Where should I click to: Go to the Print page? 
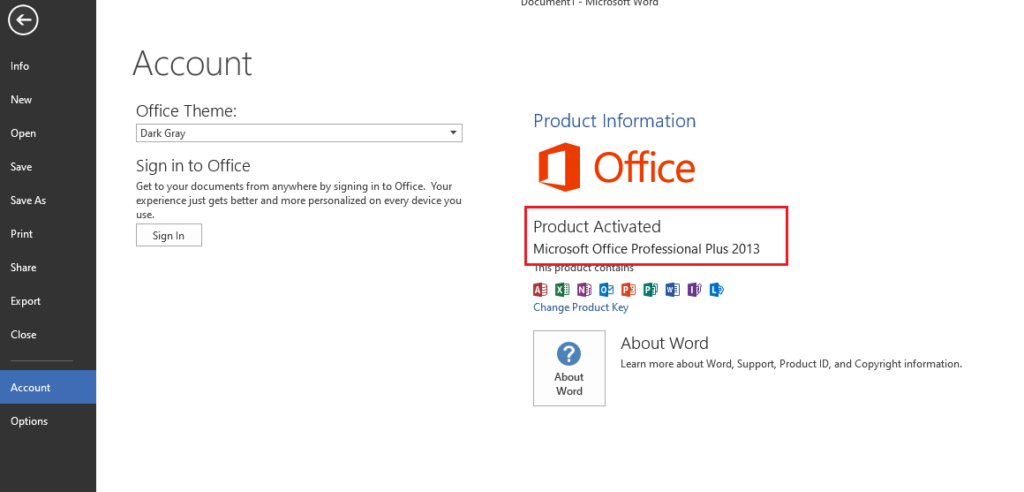(48, 234)
